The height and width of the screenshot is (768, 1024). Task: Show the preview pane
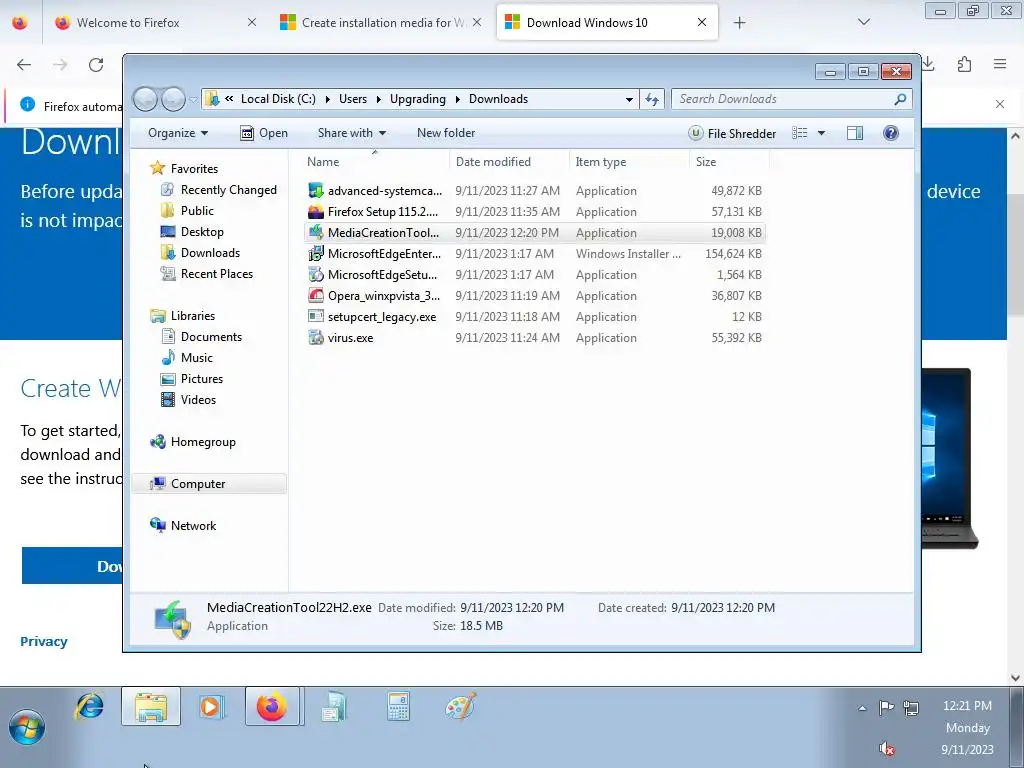click(x=855, y=133)
